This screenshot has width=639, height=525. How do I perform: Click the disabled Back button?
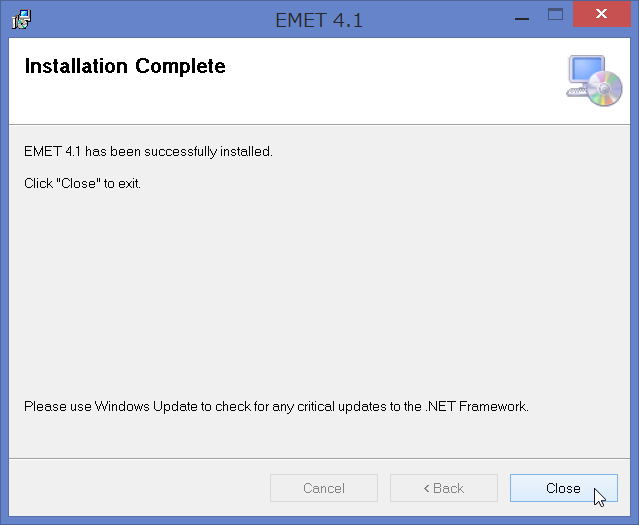[444, 488]
